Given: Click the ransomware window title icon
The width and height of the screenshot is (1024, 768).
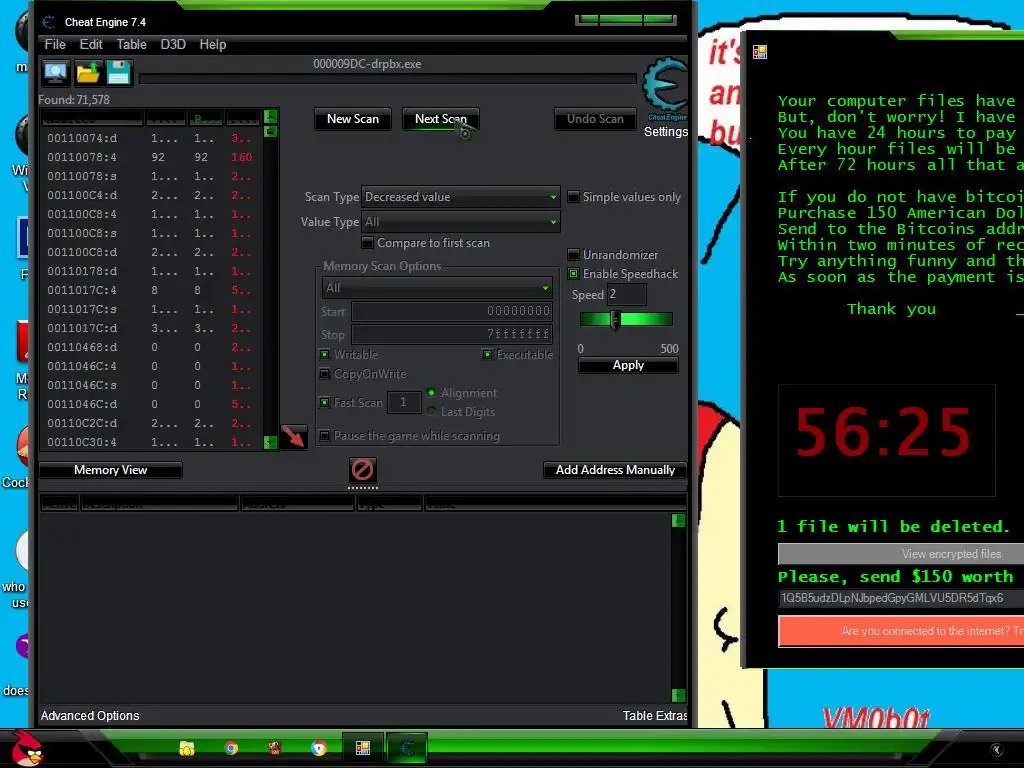Looking at the screenshot, I should pyautogui.click(x=760, y=52).
